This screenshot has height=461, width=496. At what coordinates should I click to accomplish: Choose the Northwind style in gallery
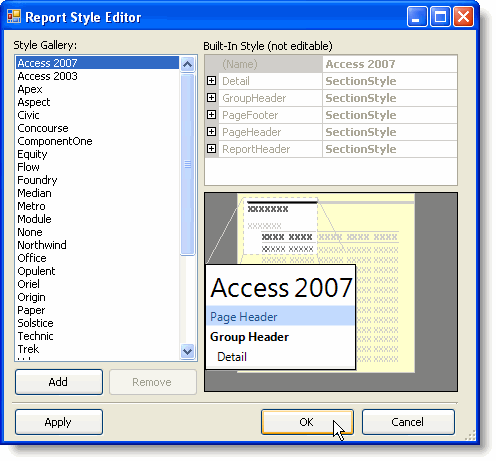(42, 245)
